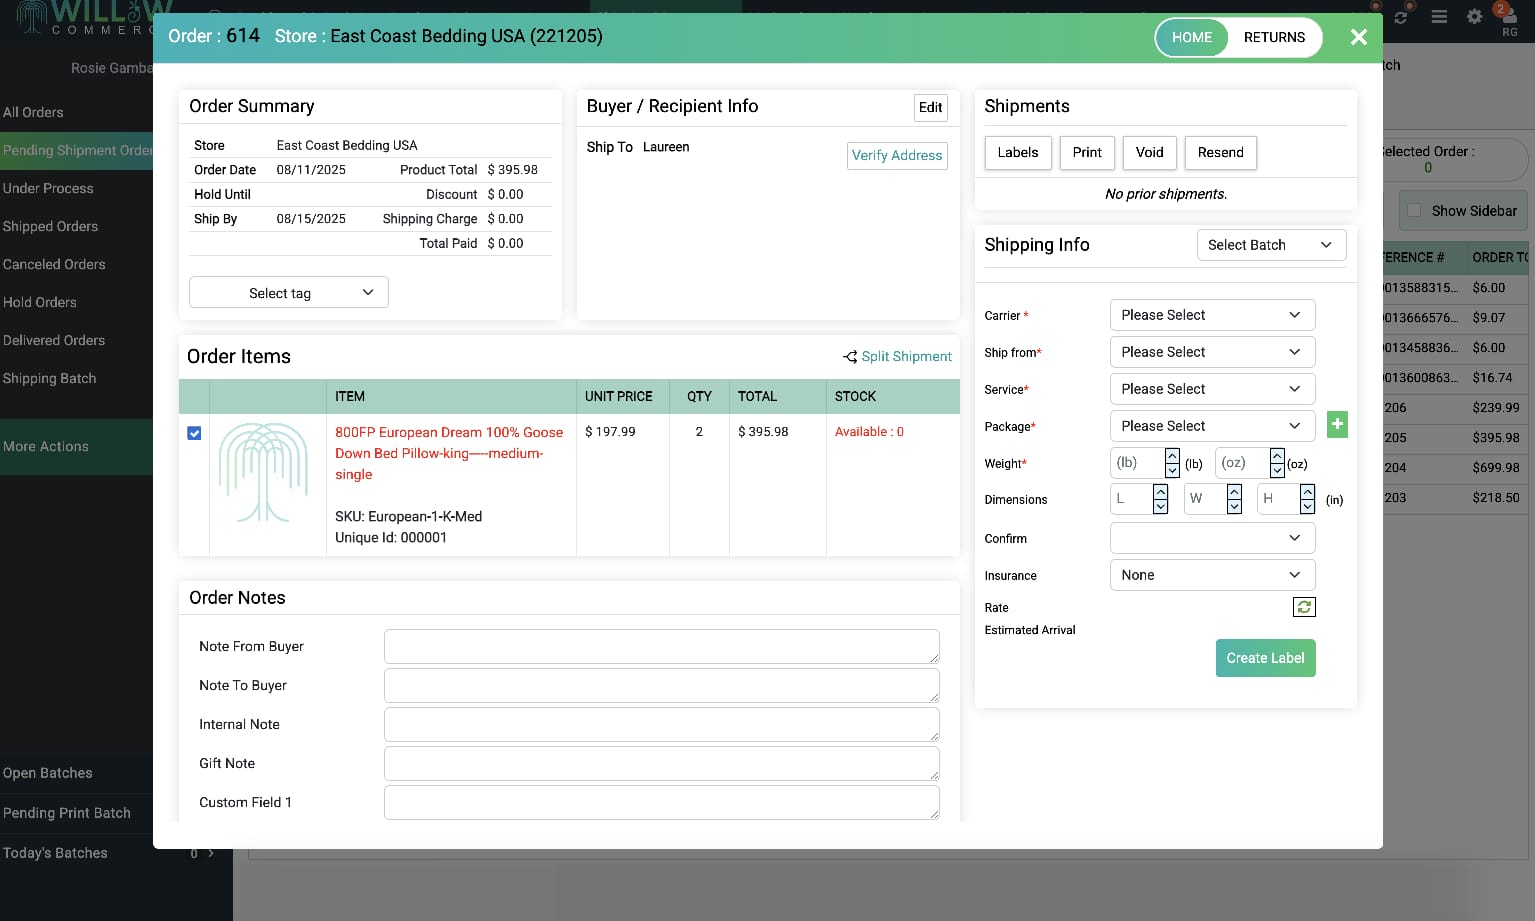Viewport: 1535px width, 921px height.
Task: Open the Select Batch dropdown
Action: [1271, 245]
